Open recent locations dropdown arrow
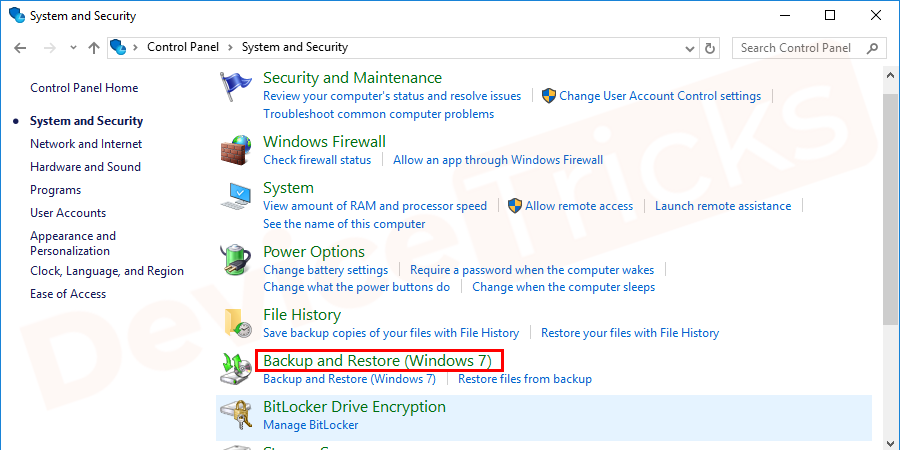This screenshot has height=450, width=900. coord(71,47)
